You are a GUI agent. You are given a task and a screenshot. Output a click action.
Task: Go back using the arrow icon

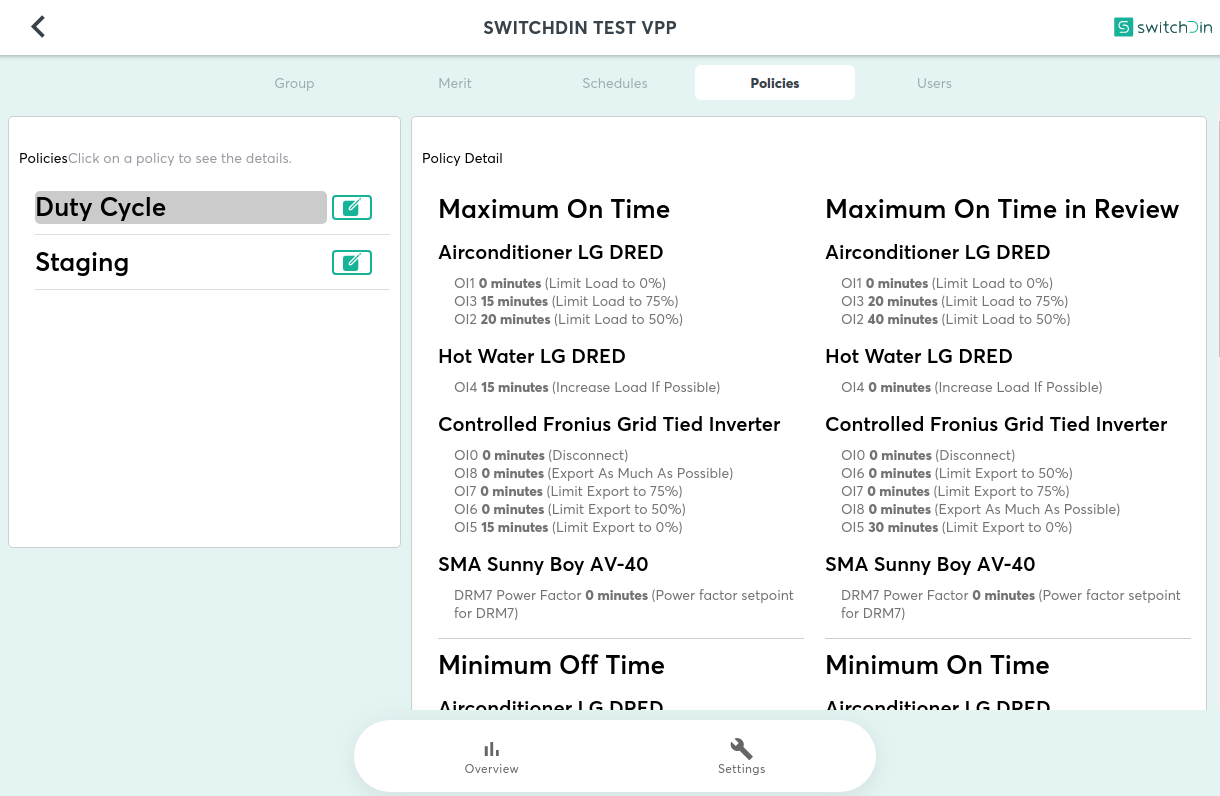tap(38, 27)
